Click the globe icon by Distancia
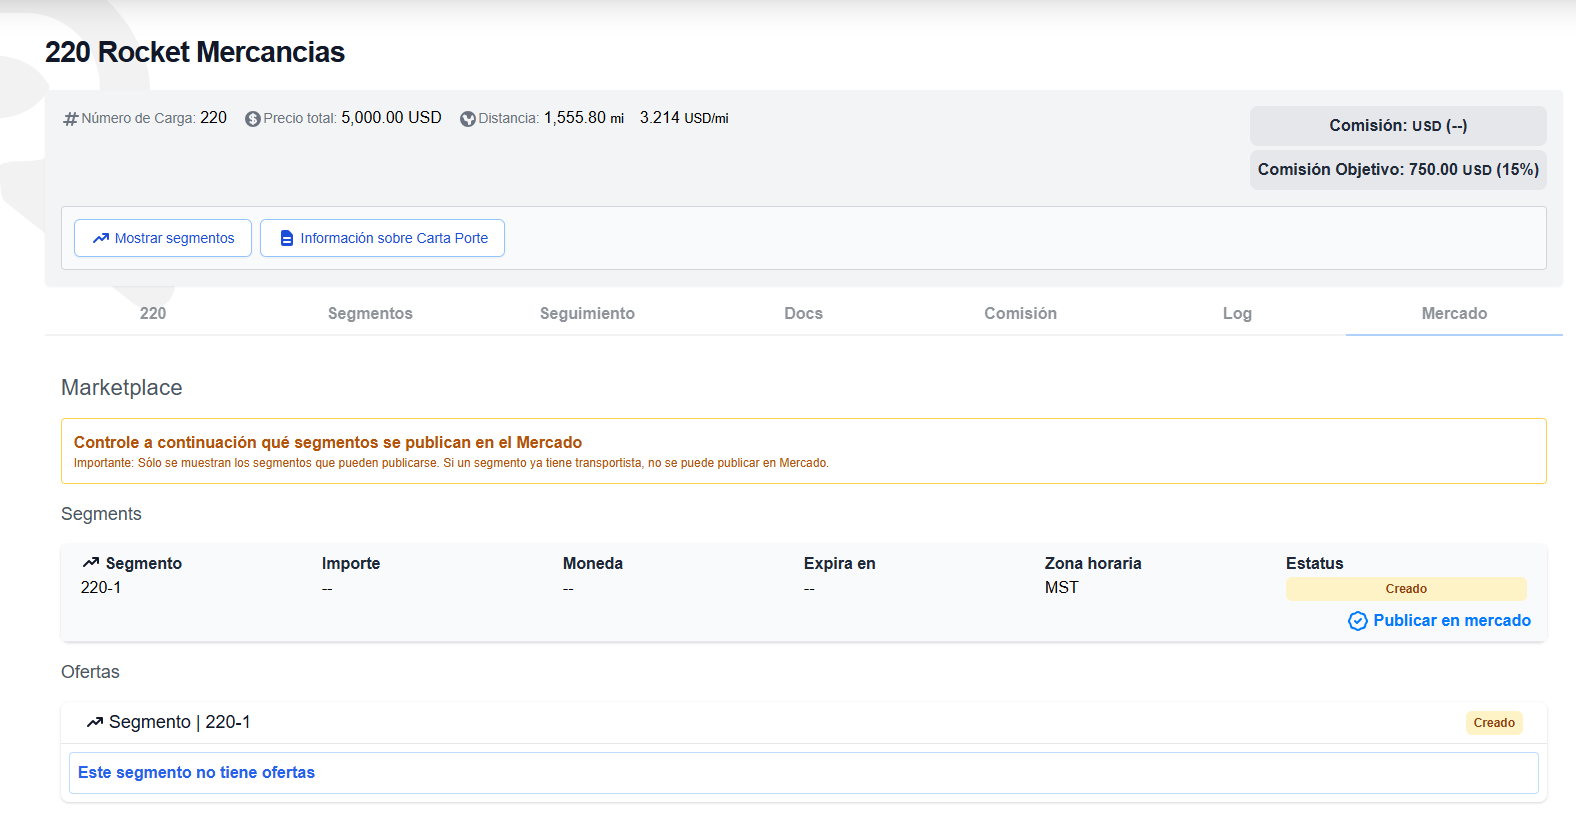Viewport: 1576px width, 833px height. tap(468, 119)
